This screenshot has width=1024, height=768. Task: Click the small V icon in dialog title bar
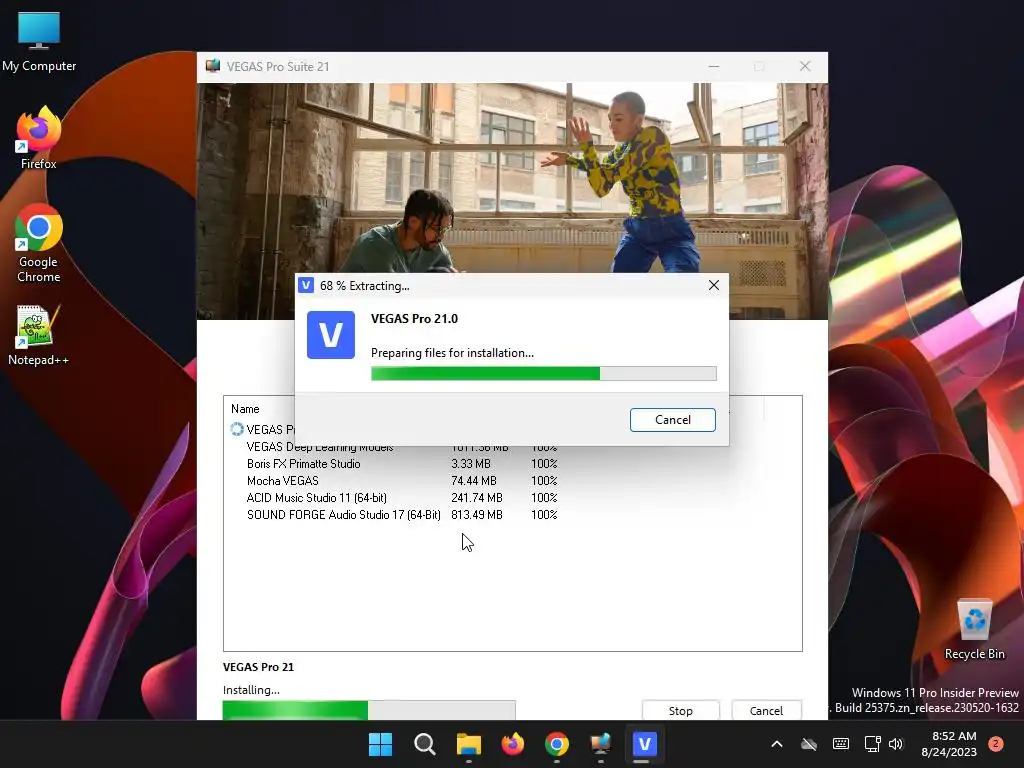click(306, 285)
